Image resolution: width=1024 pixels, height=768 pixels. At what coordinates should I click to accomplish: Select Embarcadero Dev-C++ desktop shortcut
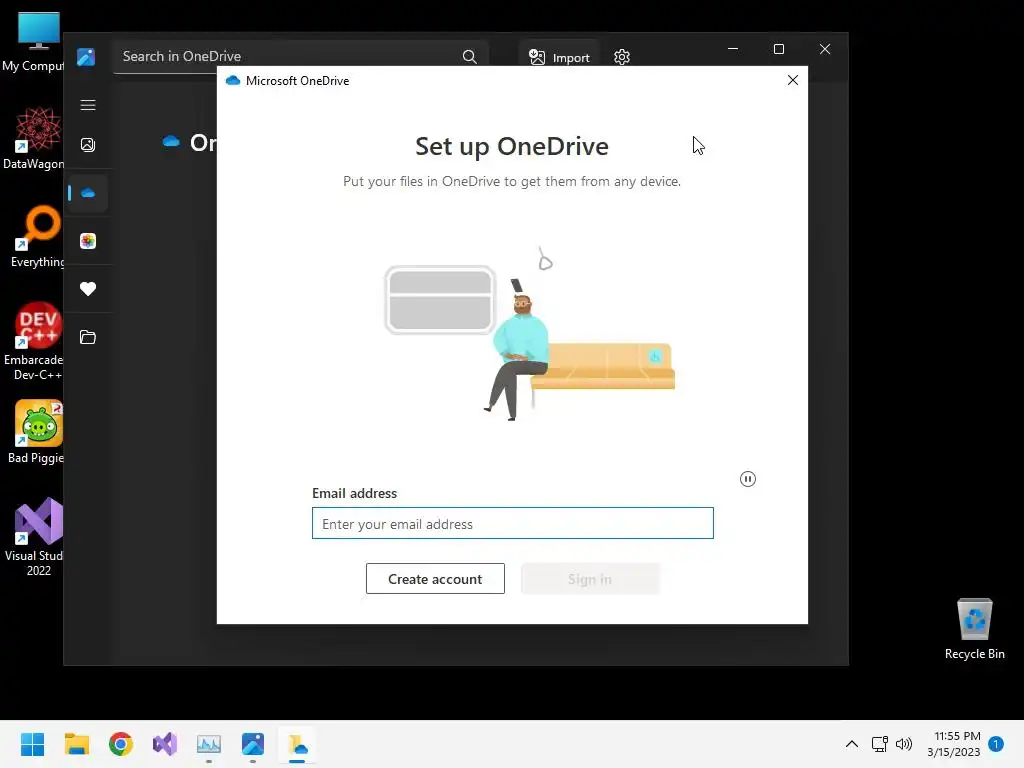36,342
